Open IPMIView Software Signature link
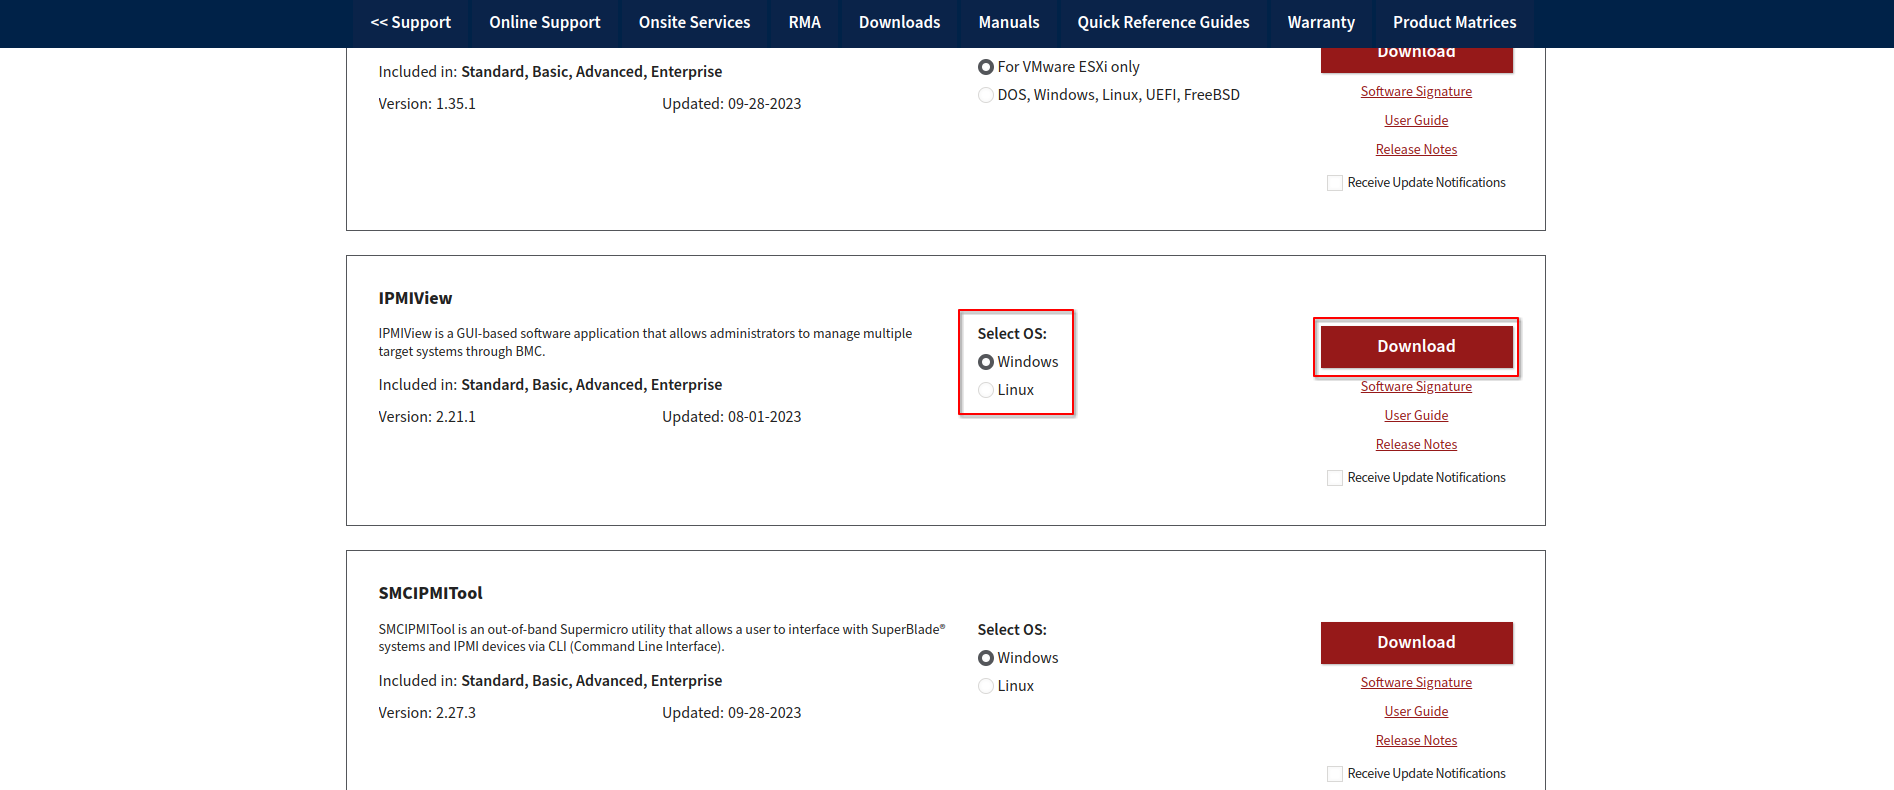The height and width of the screenshot is (790, 1894). [x=1416, y=387]
